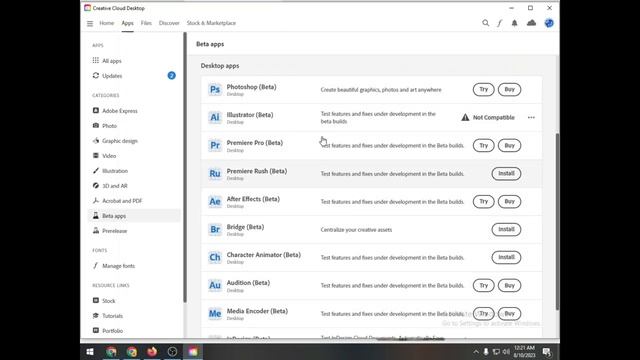Show hidden system tray icons

coord(476,351)
